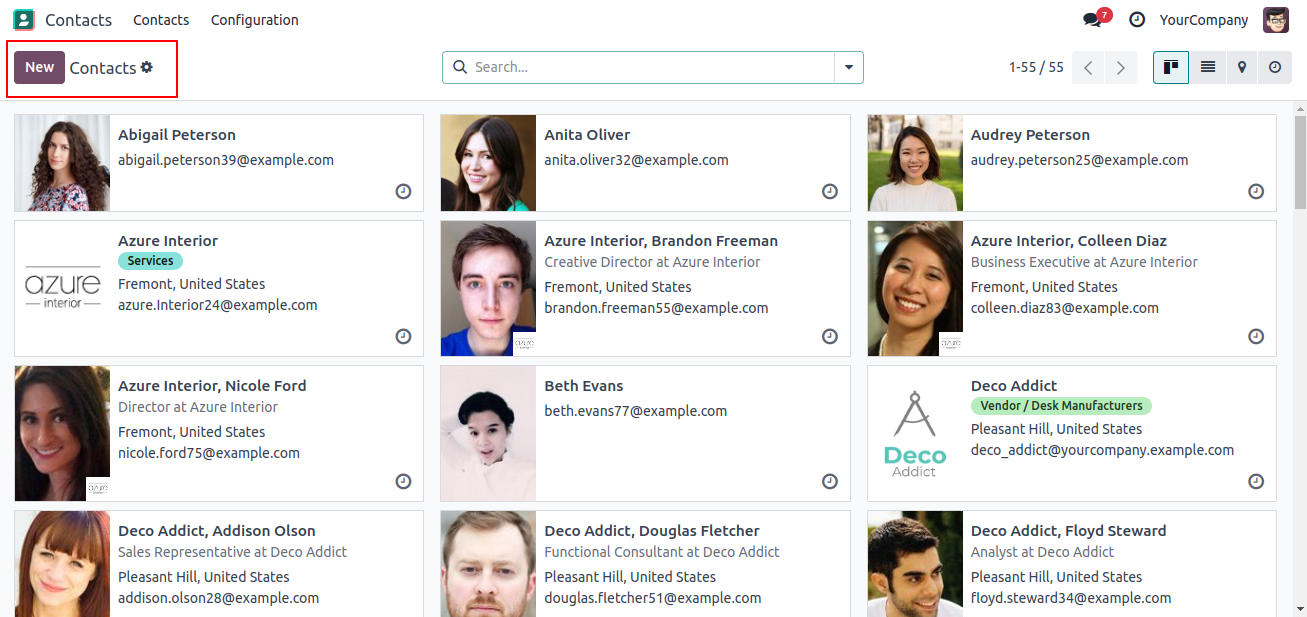
Task: Click 'Functional Consultant at Deco Addict'
Action: (662, 552)
